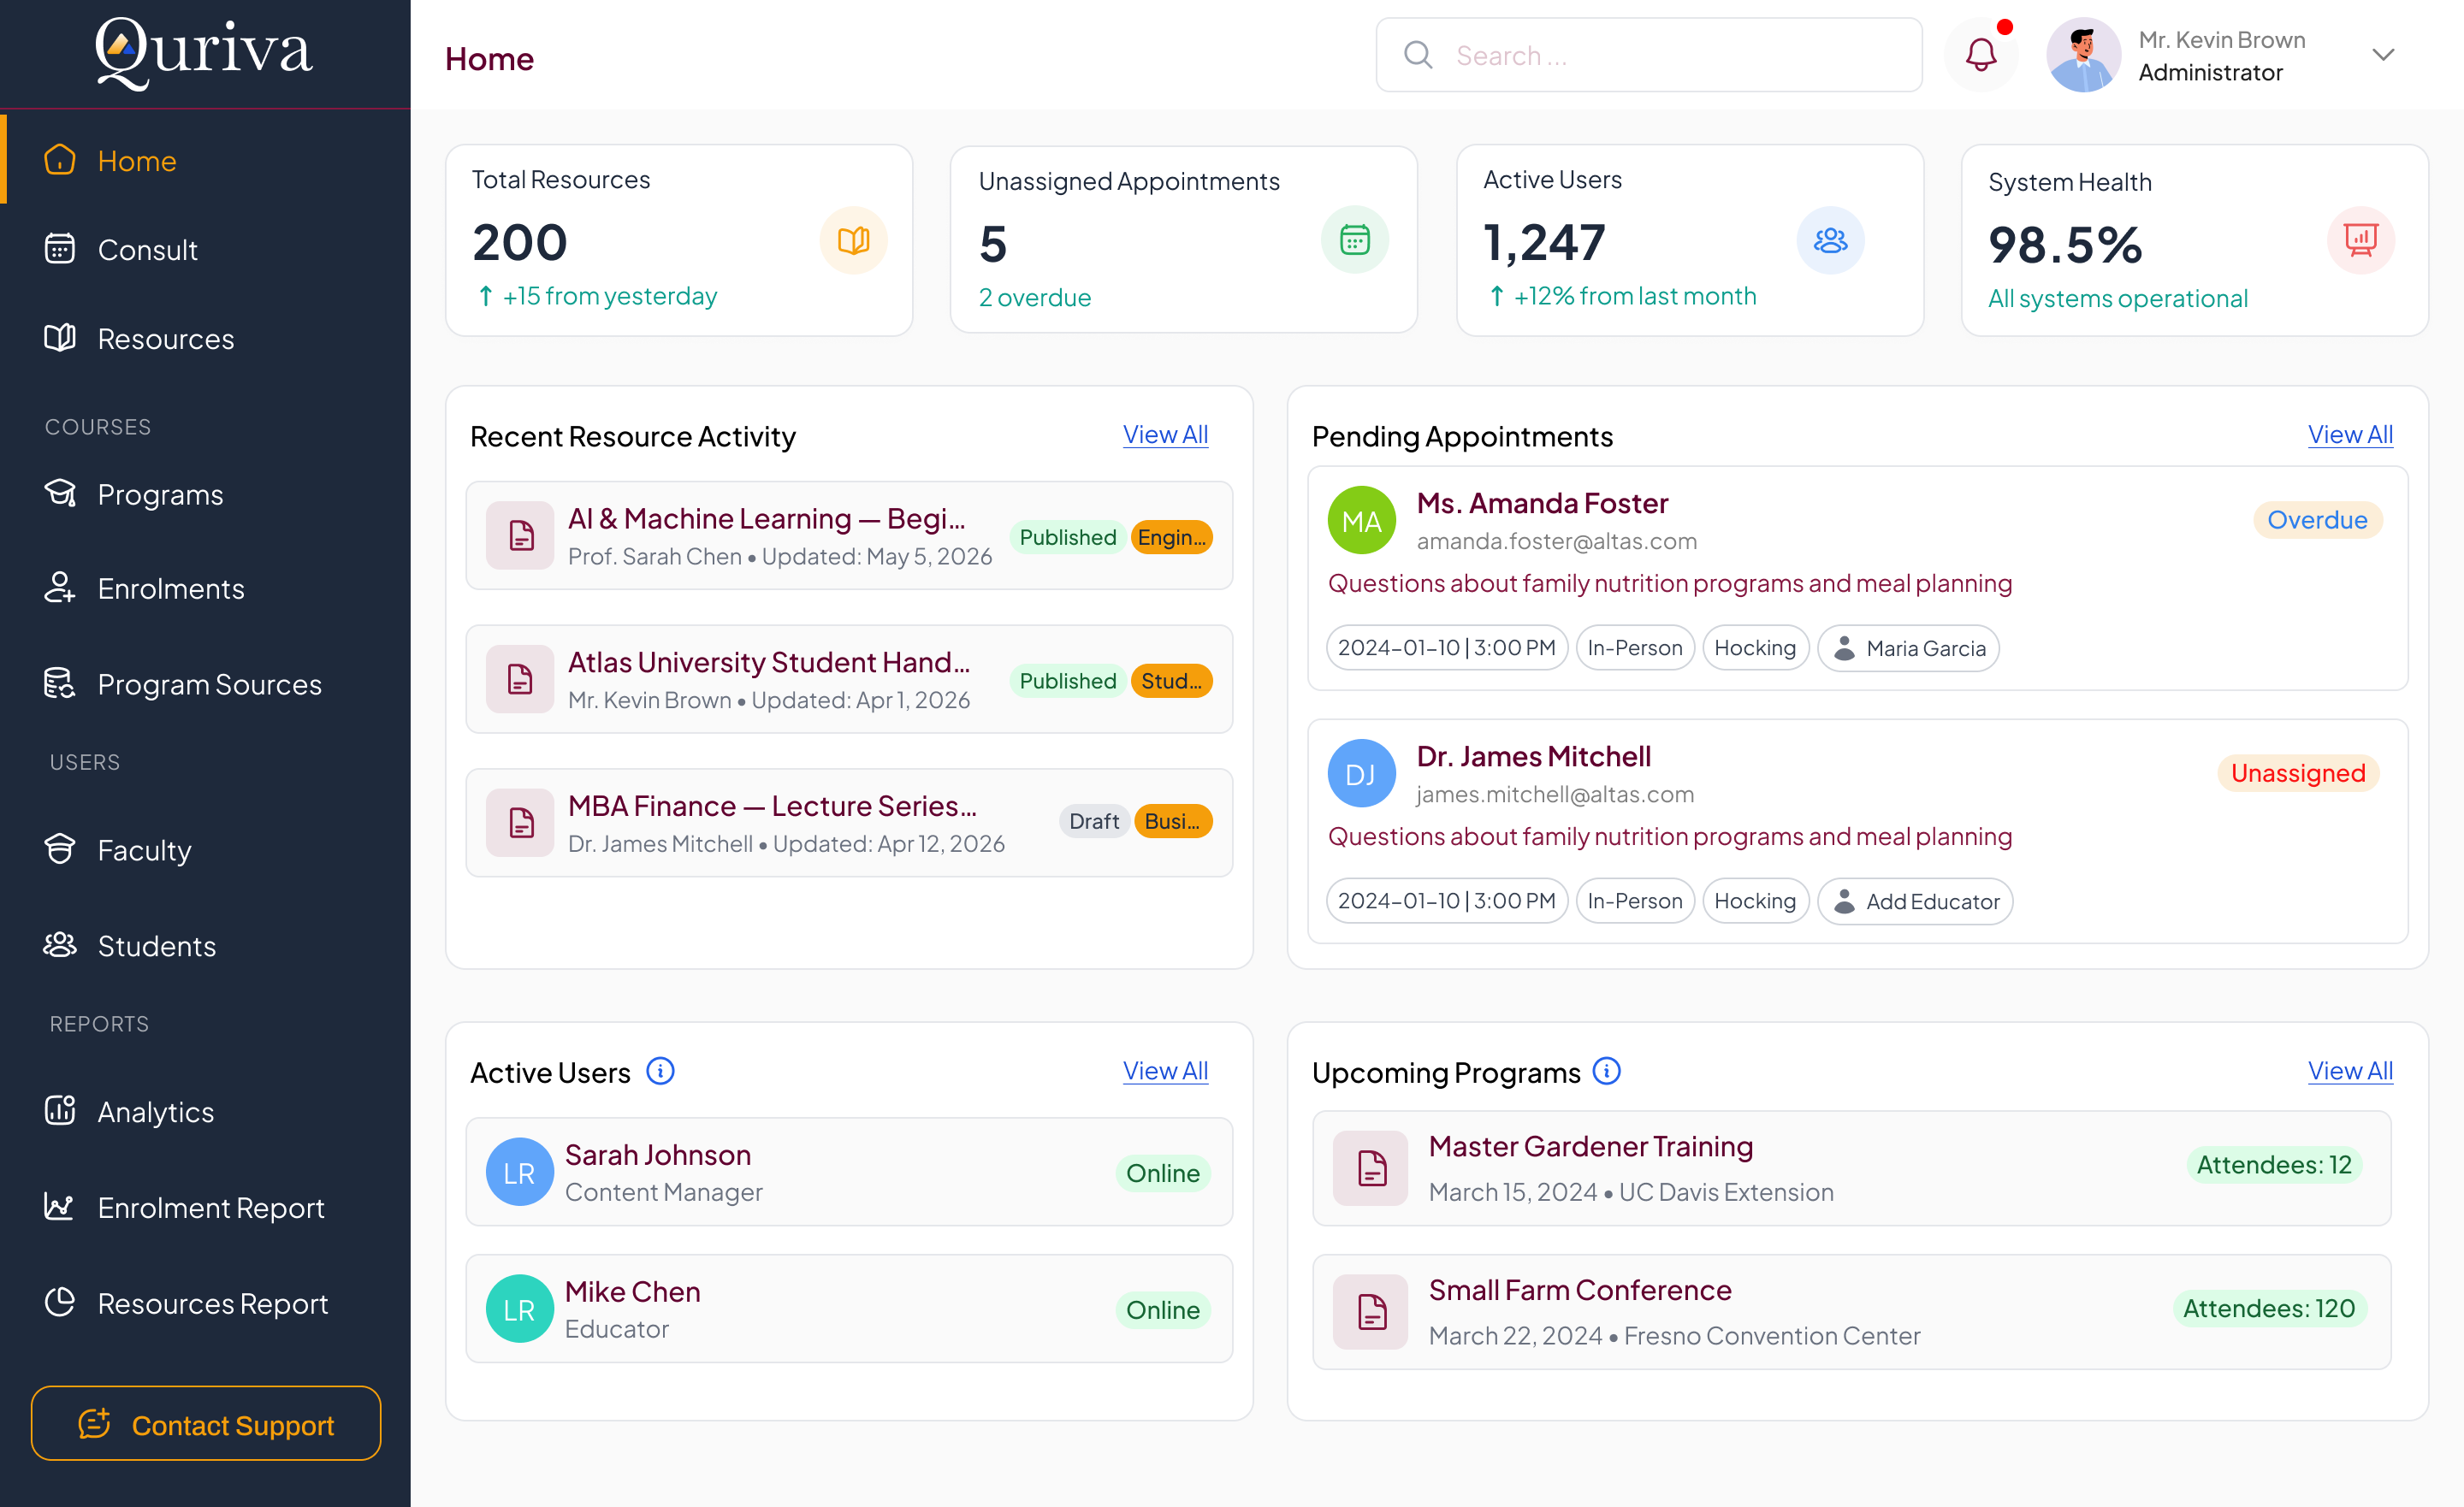
Task: Click info icon next to Active Users
Action: [x=660, y=1071]
